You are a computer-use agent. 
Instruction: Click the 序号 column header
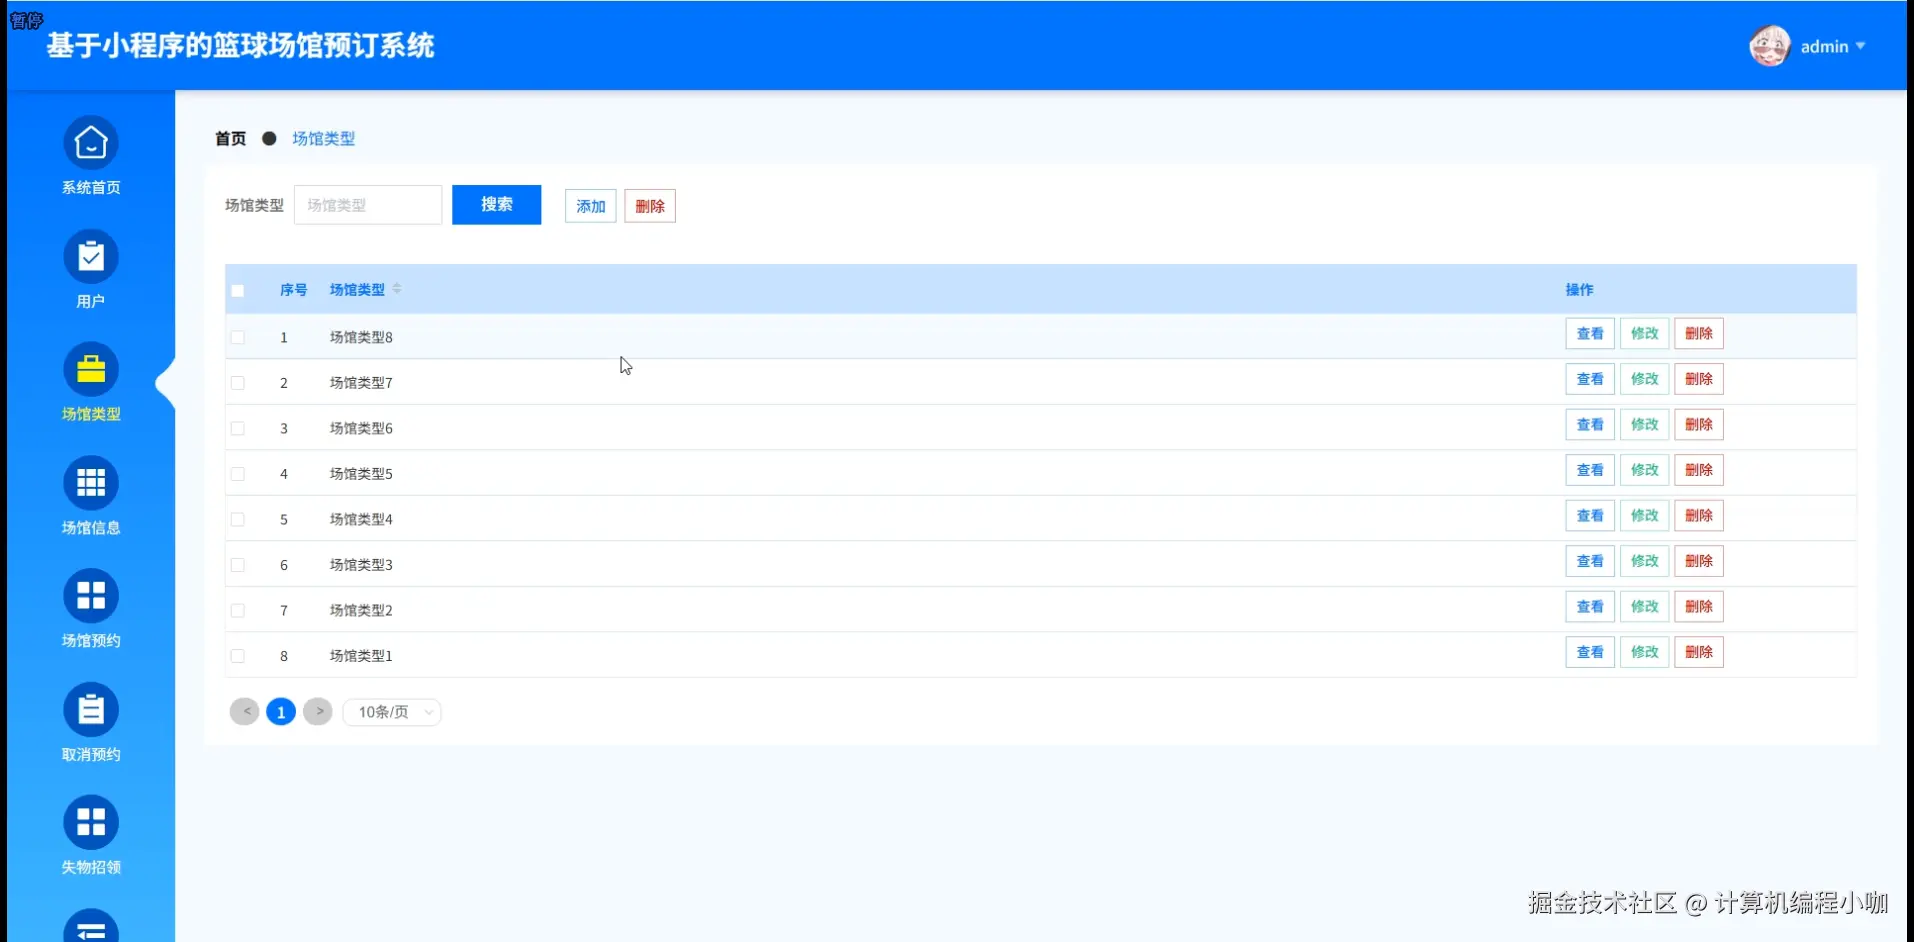(x=293, y=290)
